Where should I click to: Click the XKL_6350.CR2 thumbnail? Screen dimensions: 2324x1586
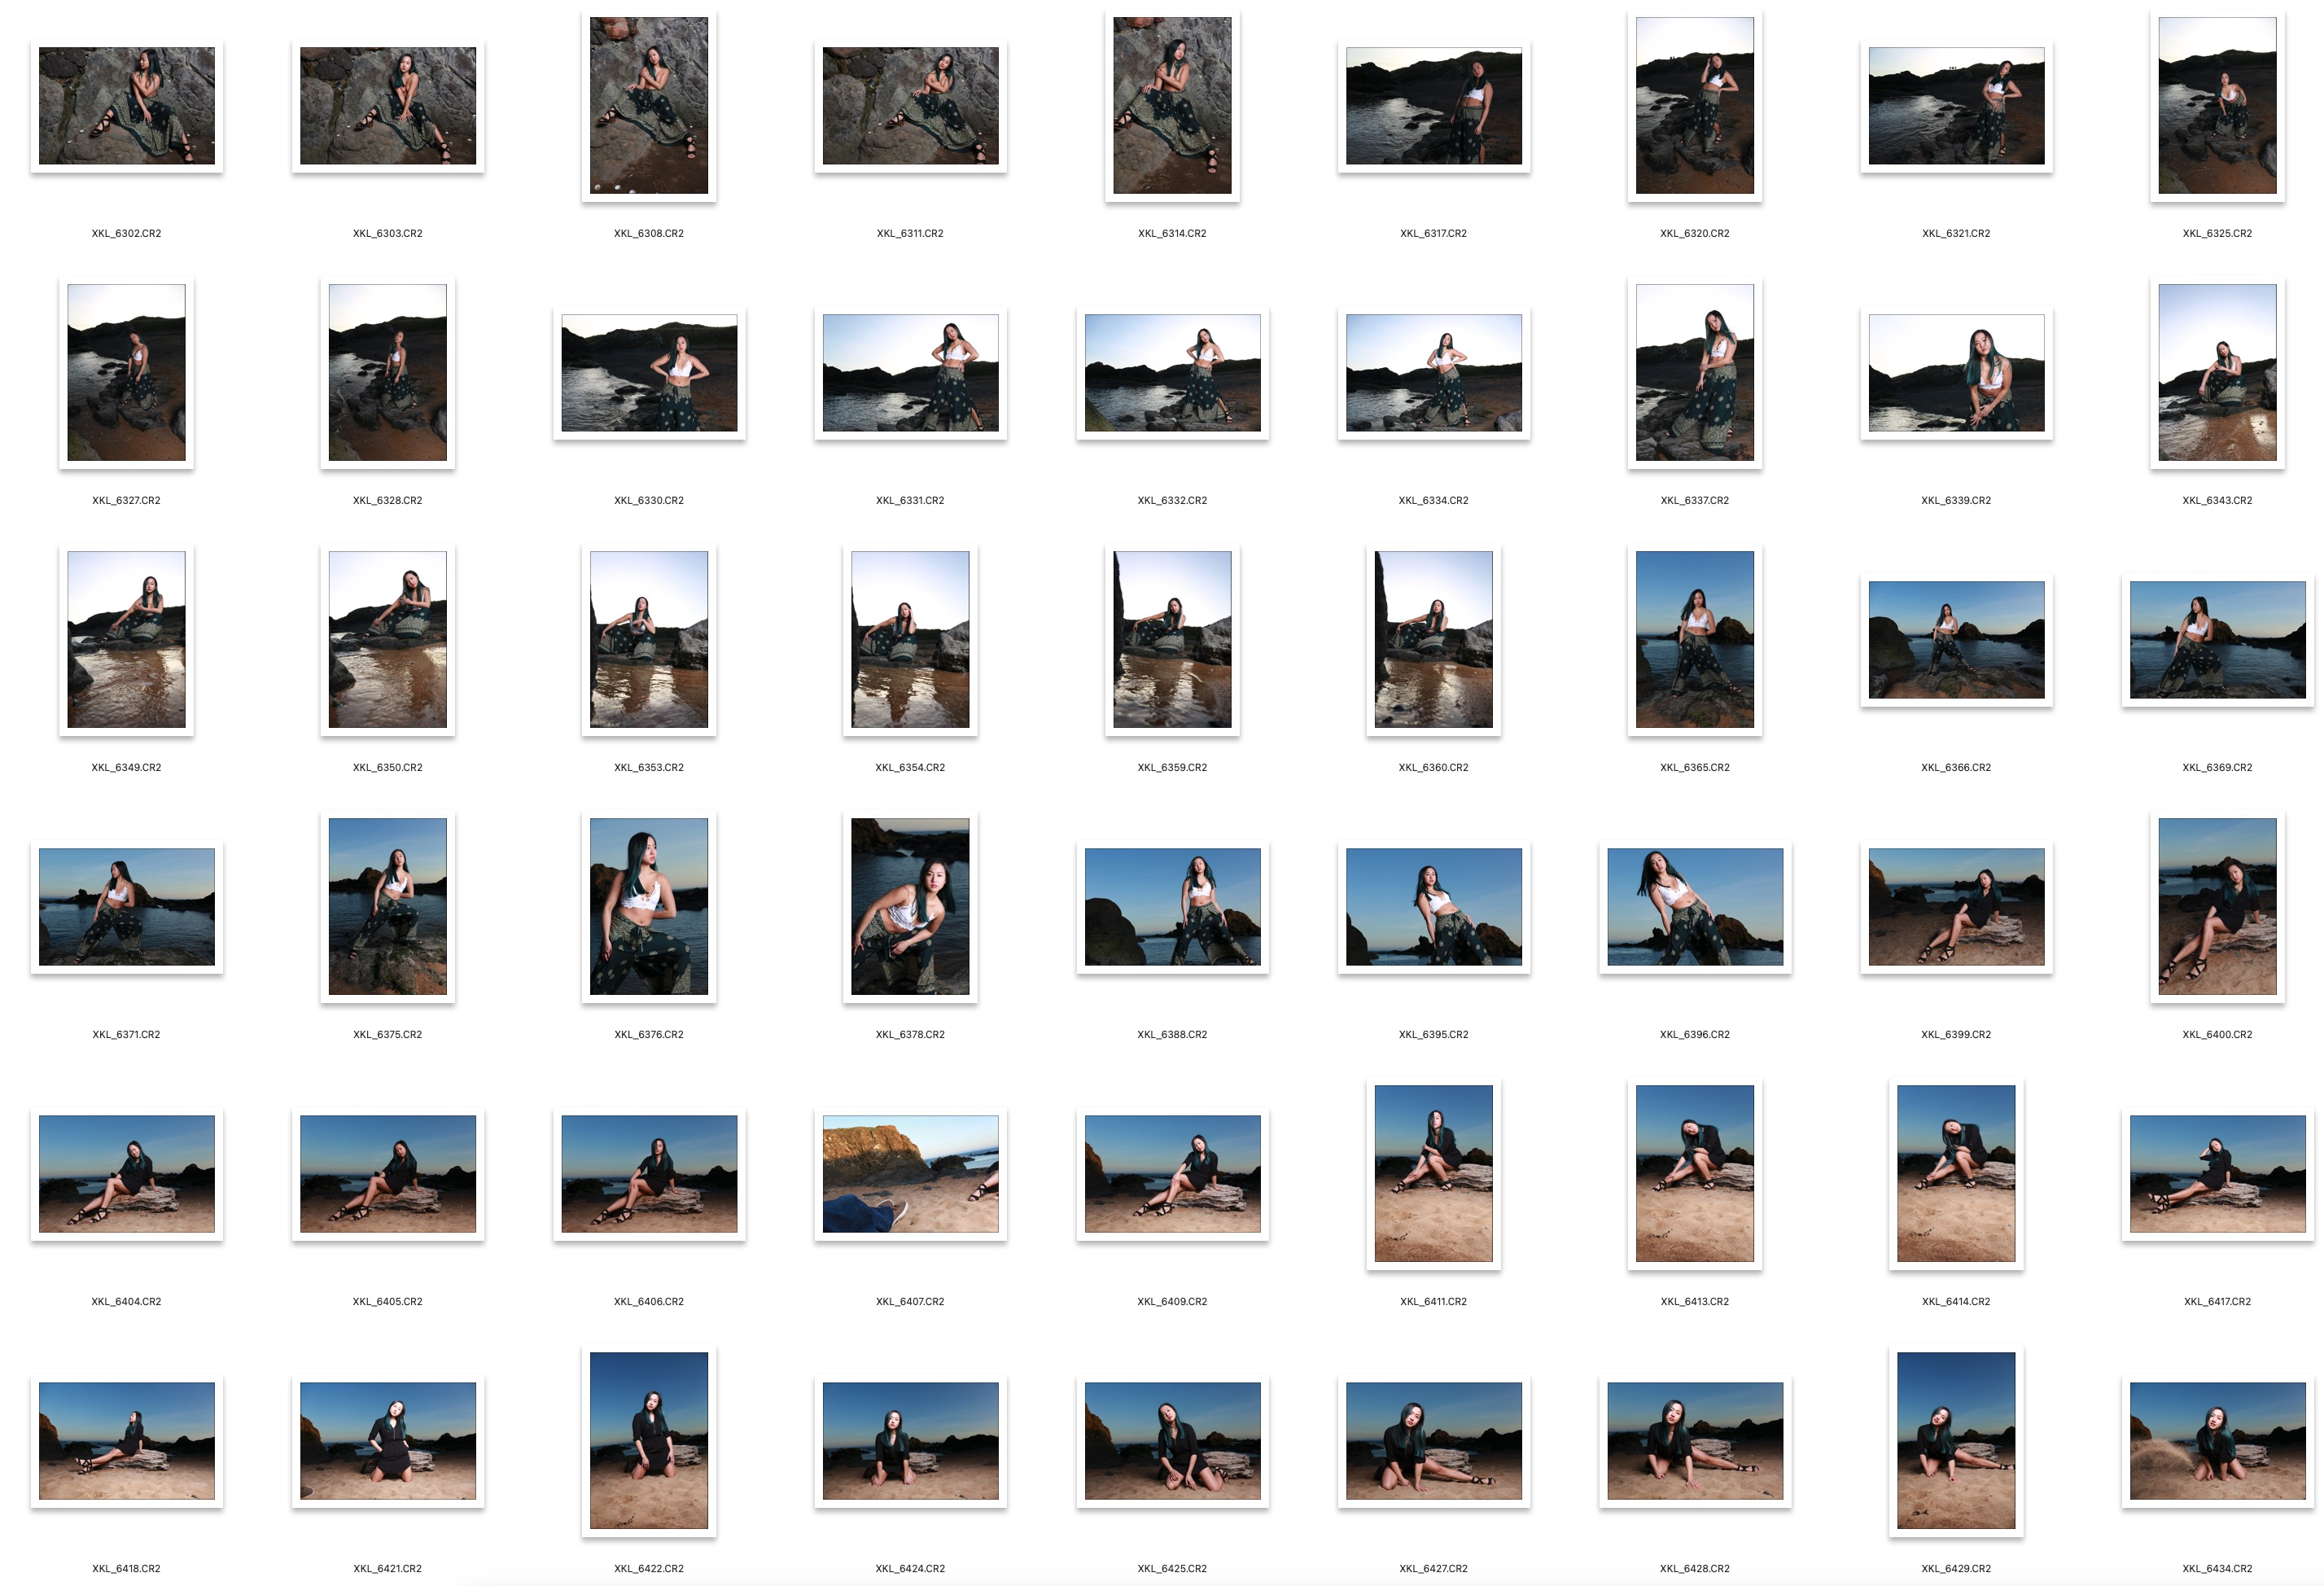387,640
